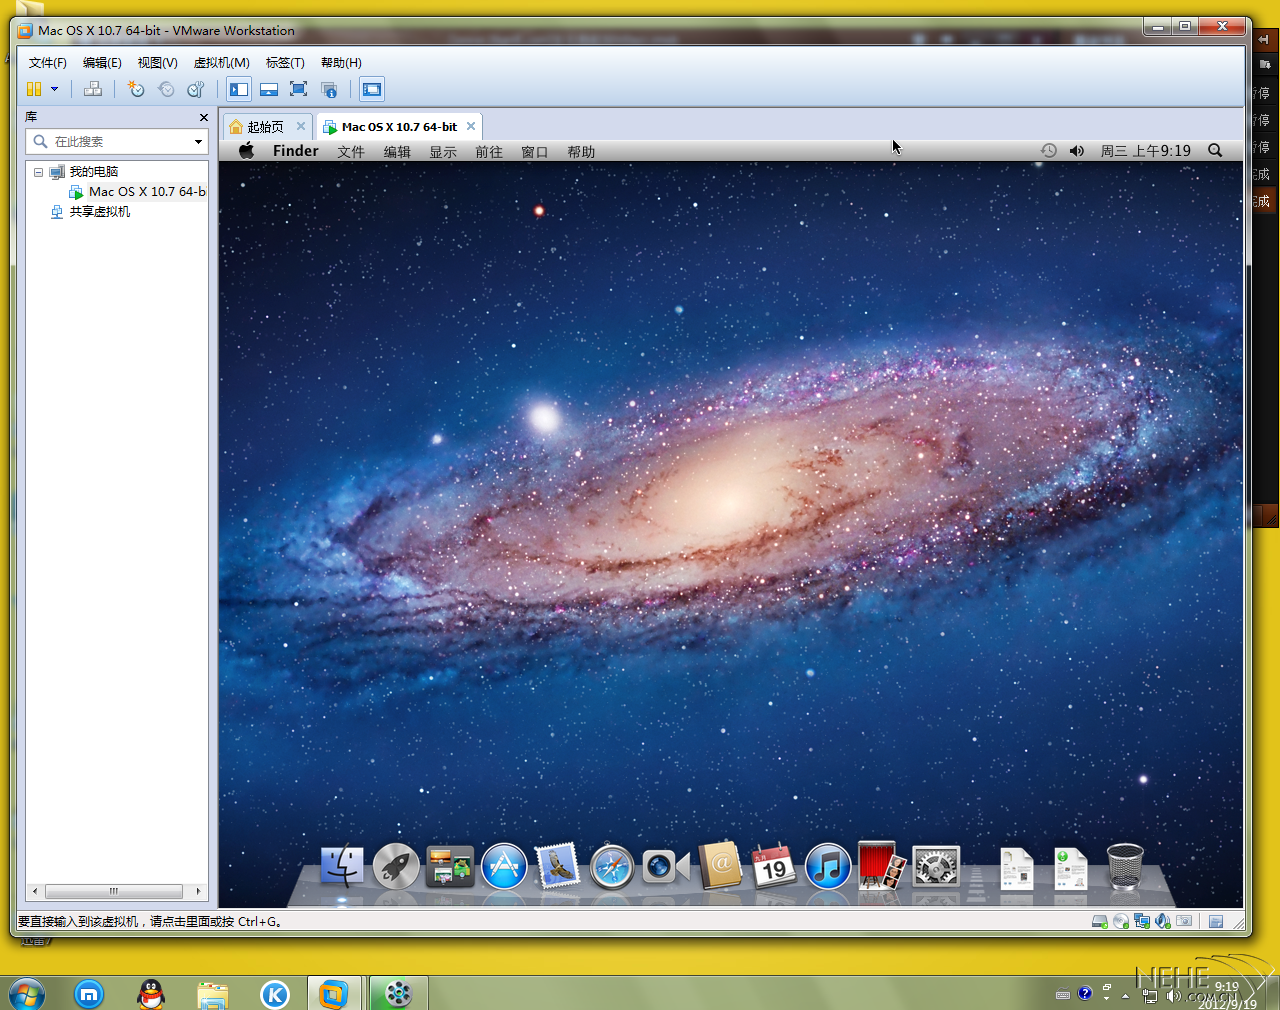Open System Preferences gear in the Dock
The image size is (1280, 1010).
[936, 866]
